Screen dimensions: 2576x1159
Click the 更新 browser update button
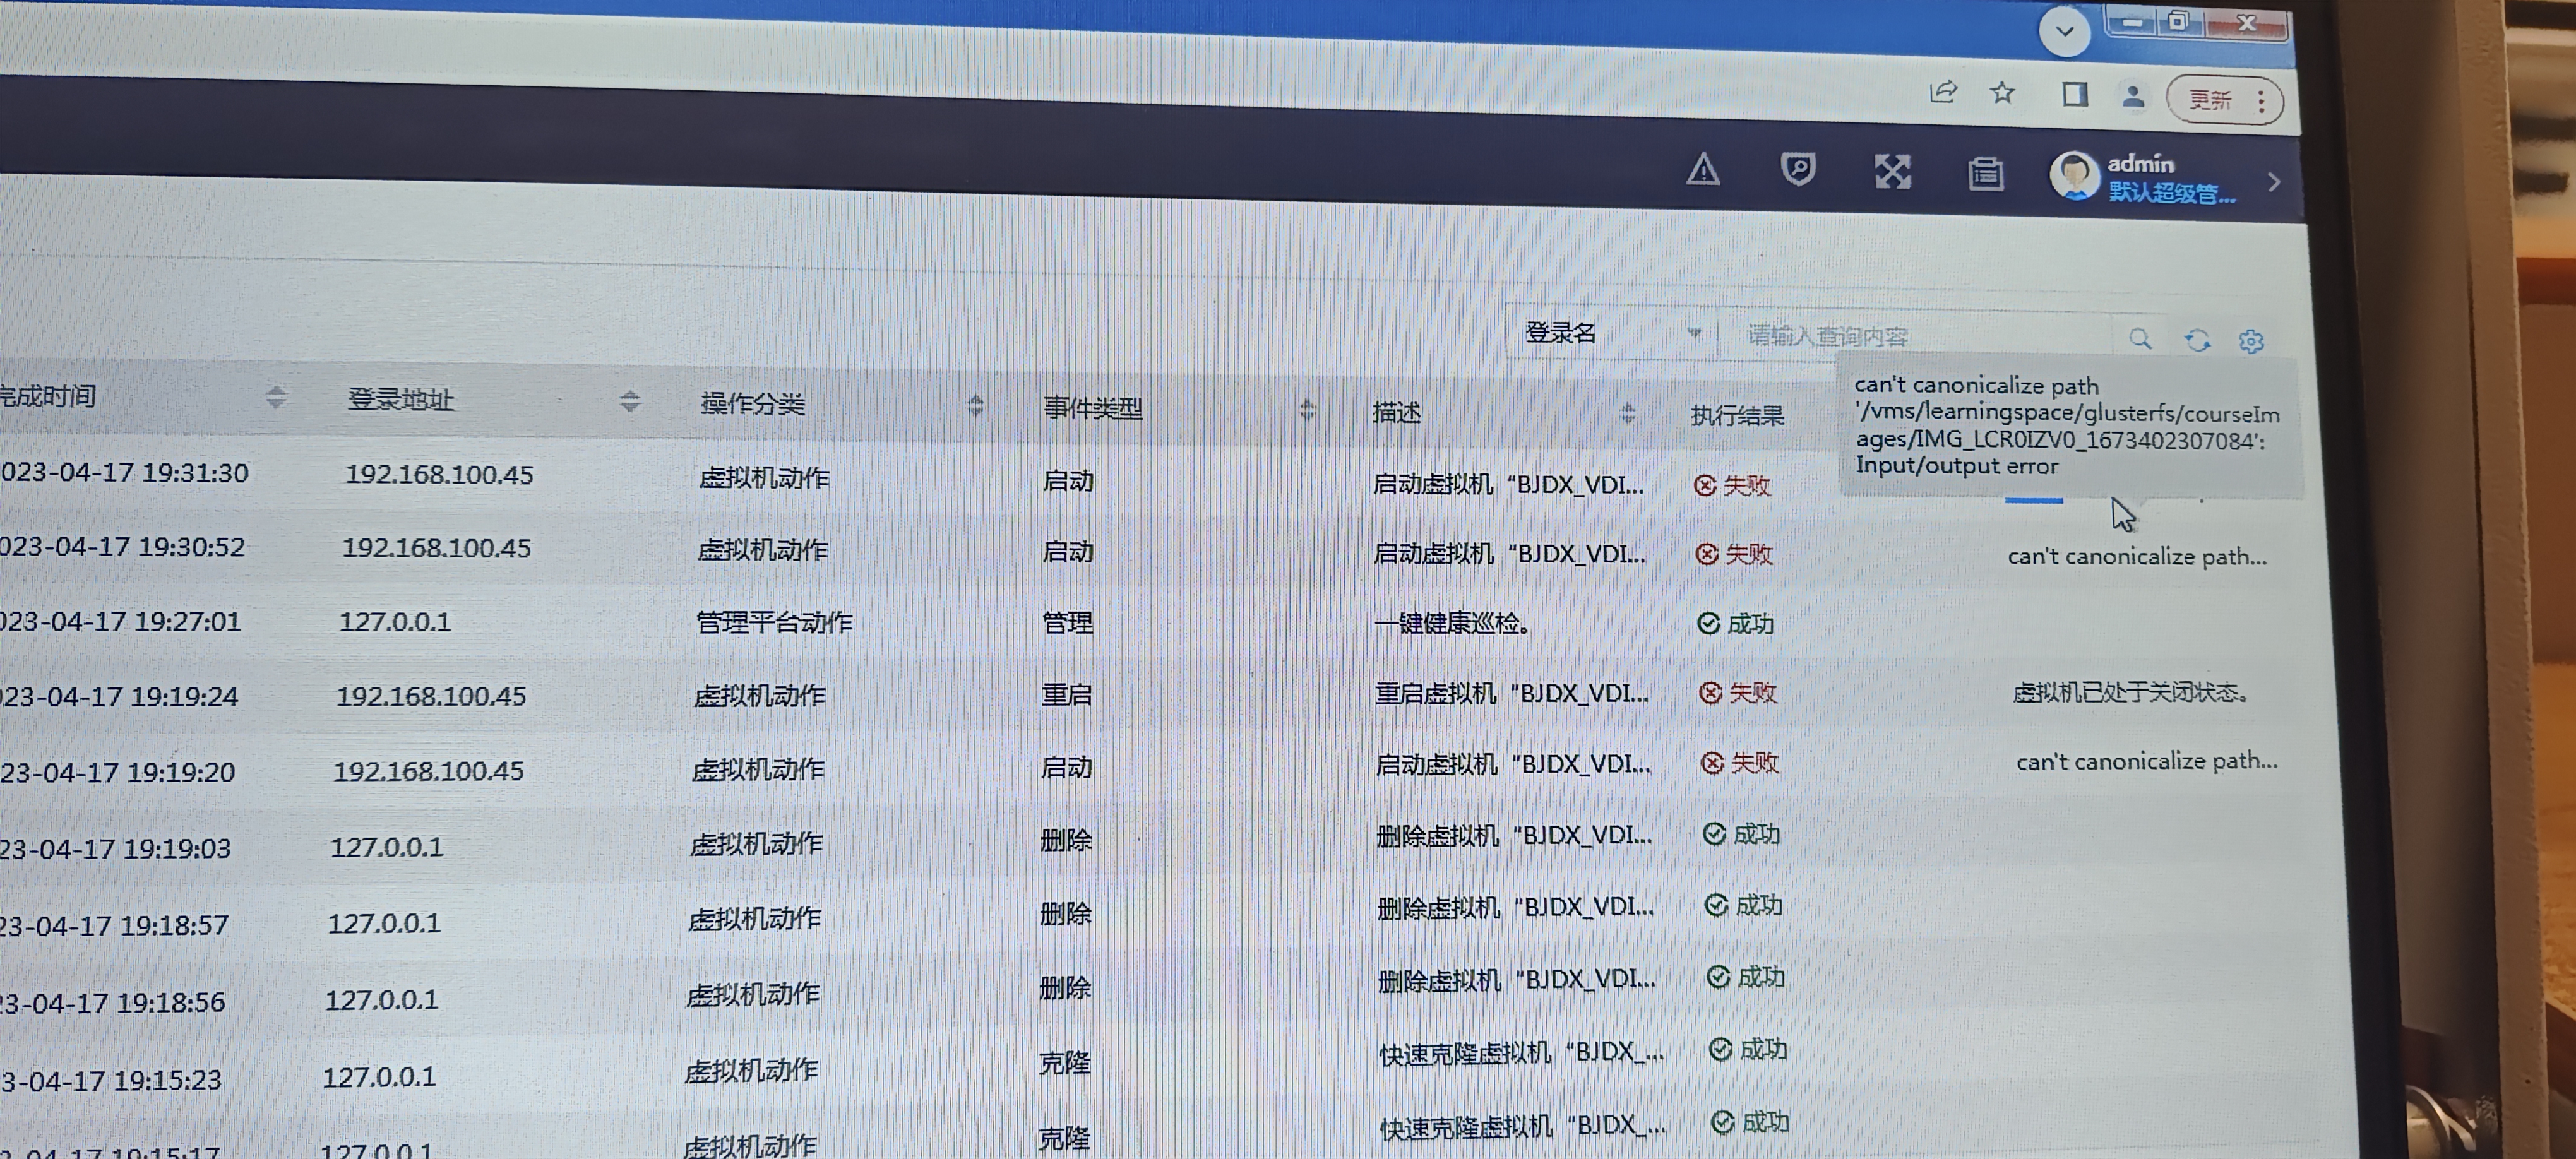pyautogui.click(x=2211, y=100)
